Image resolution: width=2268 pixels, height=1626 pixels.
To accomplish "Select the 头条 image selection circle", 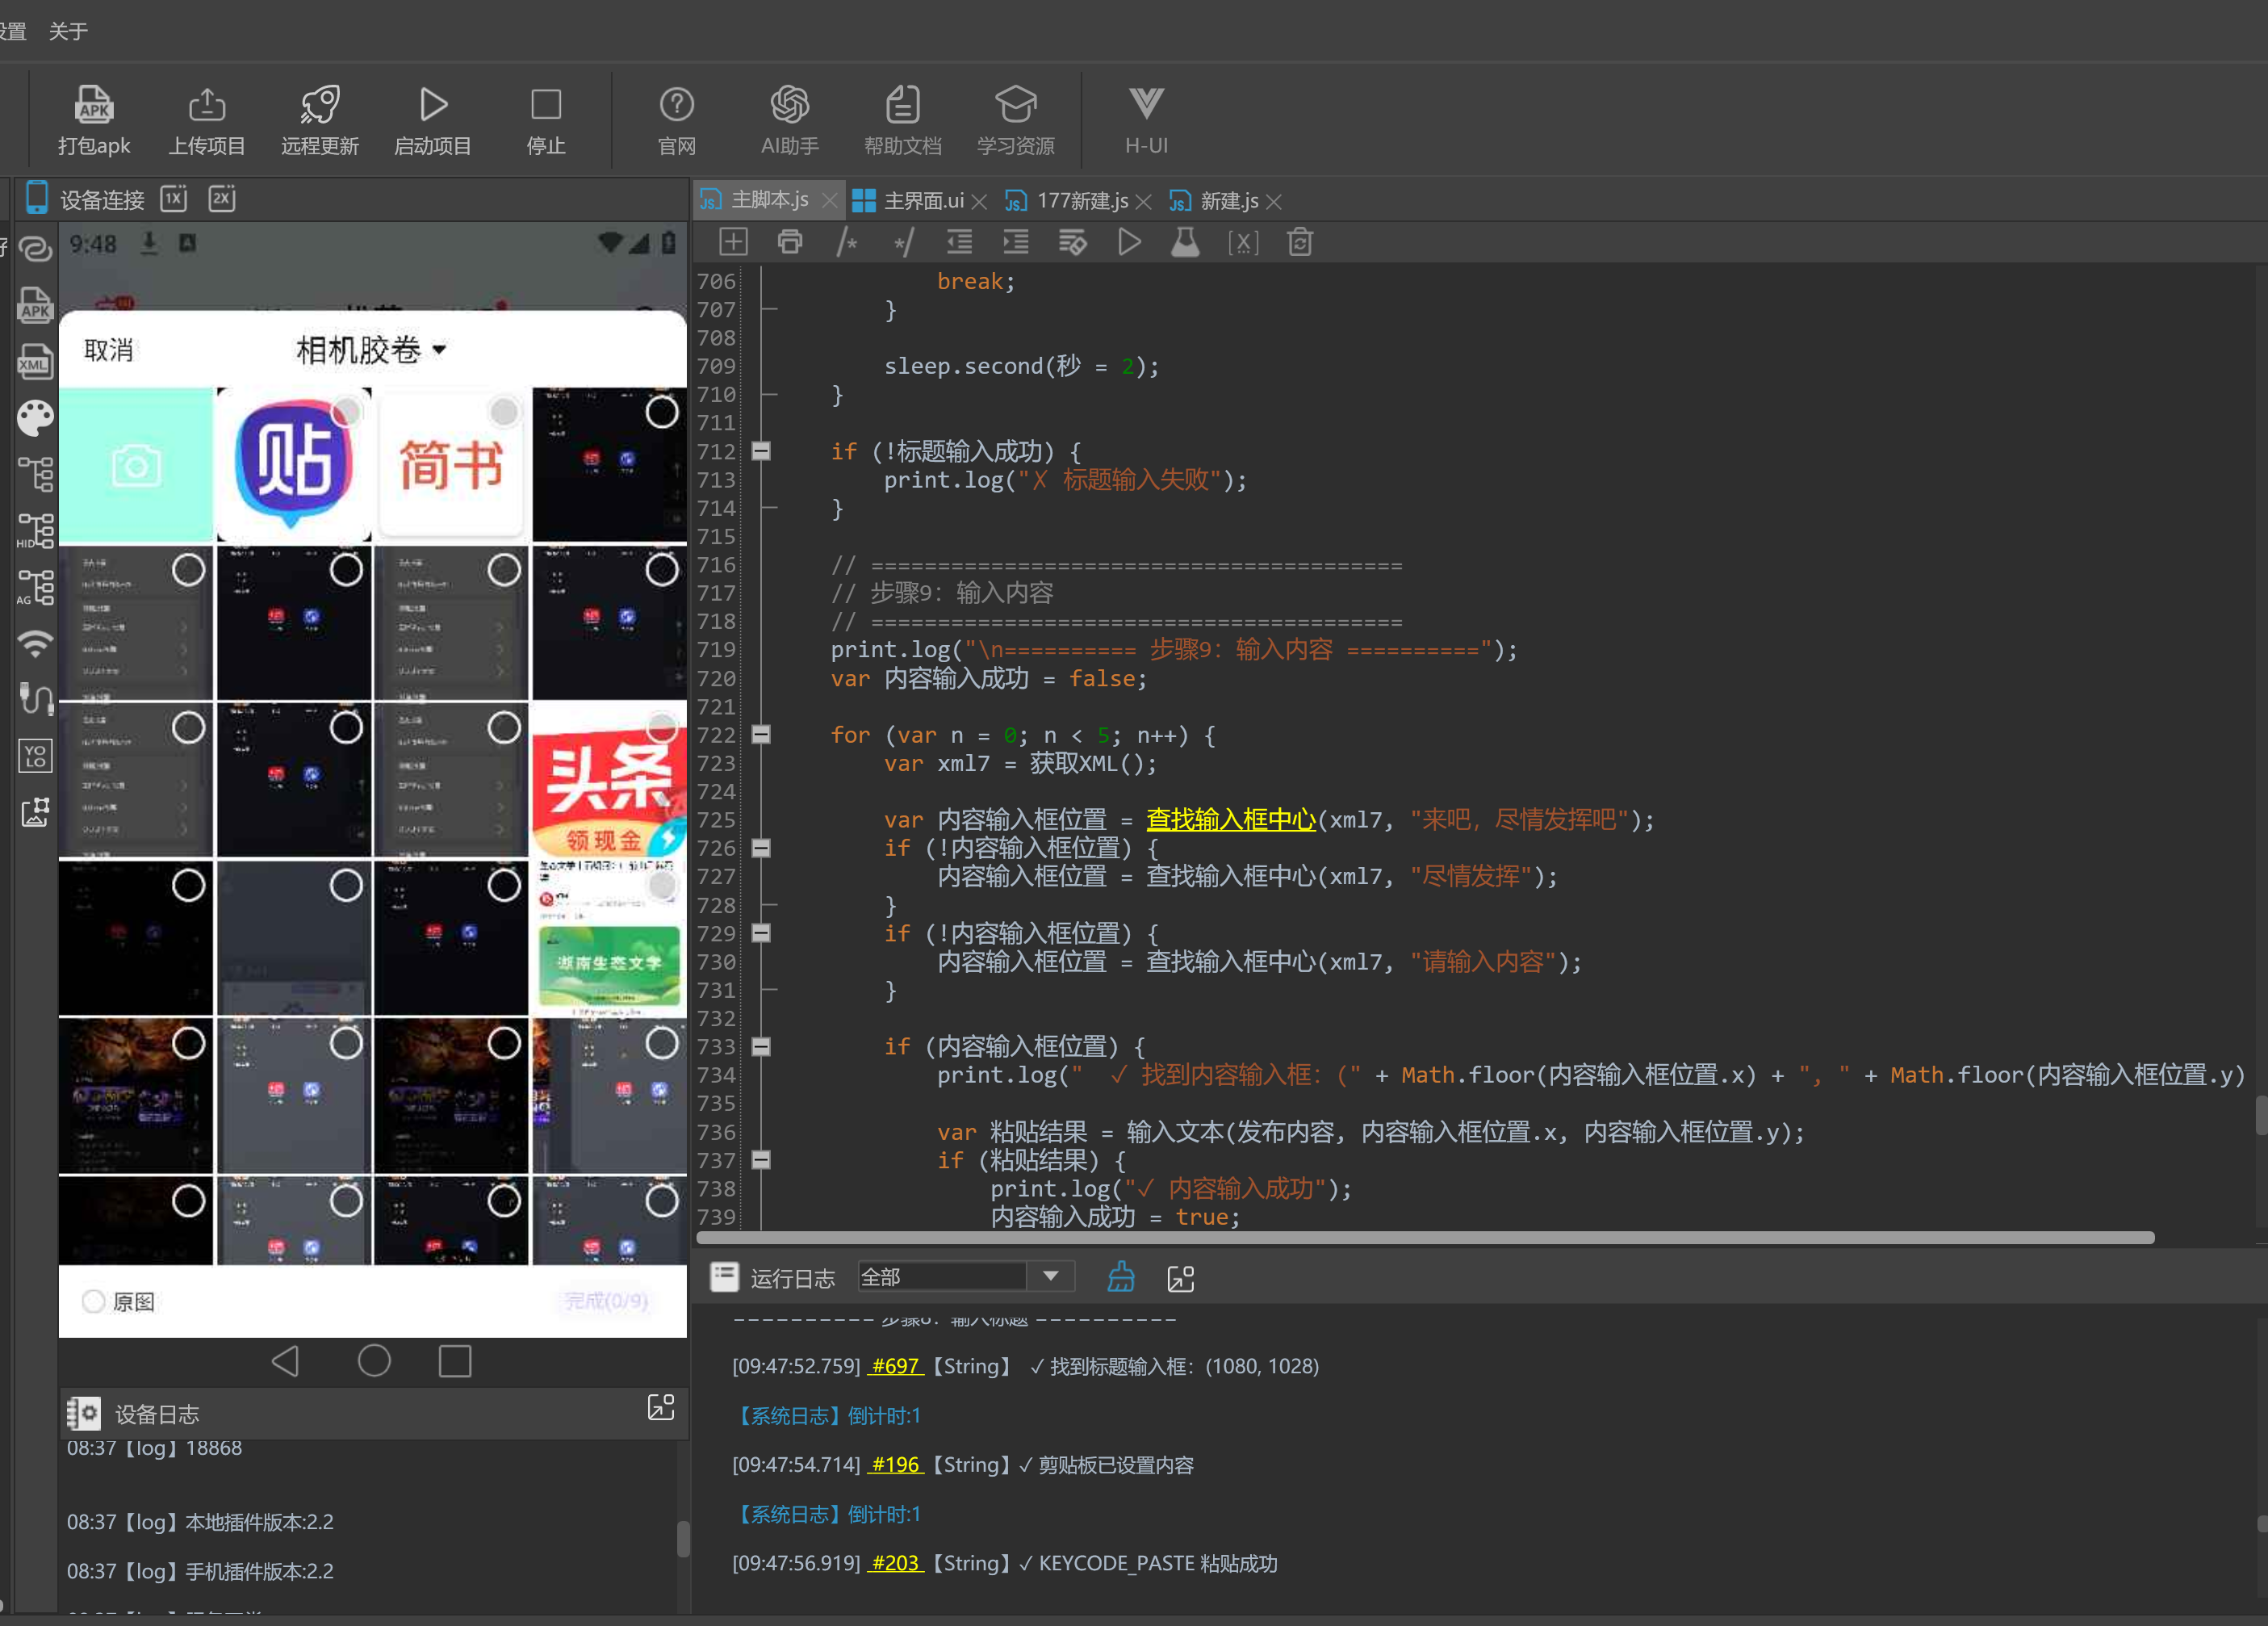I will click(x=661, y=727).
